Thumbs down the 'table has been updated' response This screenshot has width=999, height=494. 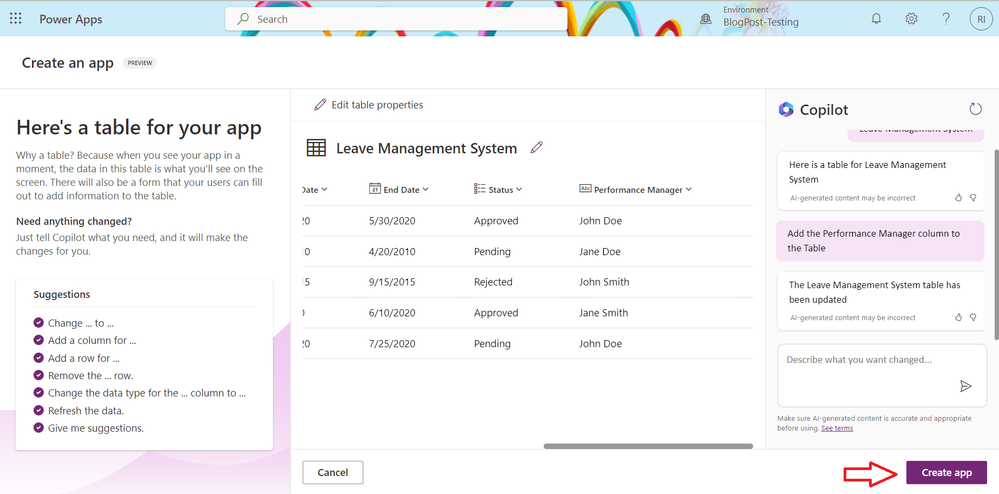click(x=973, y=317)
